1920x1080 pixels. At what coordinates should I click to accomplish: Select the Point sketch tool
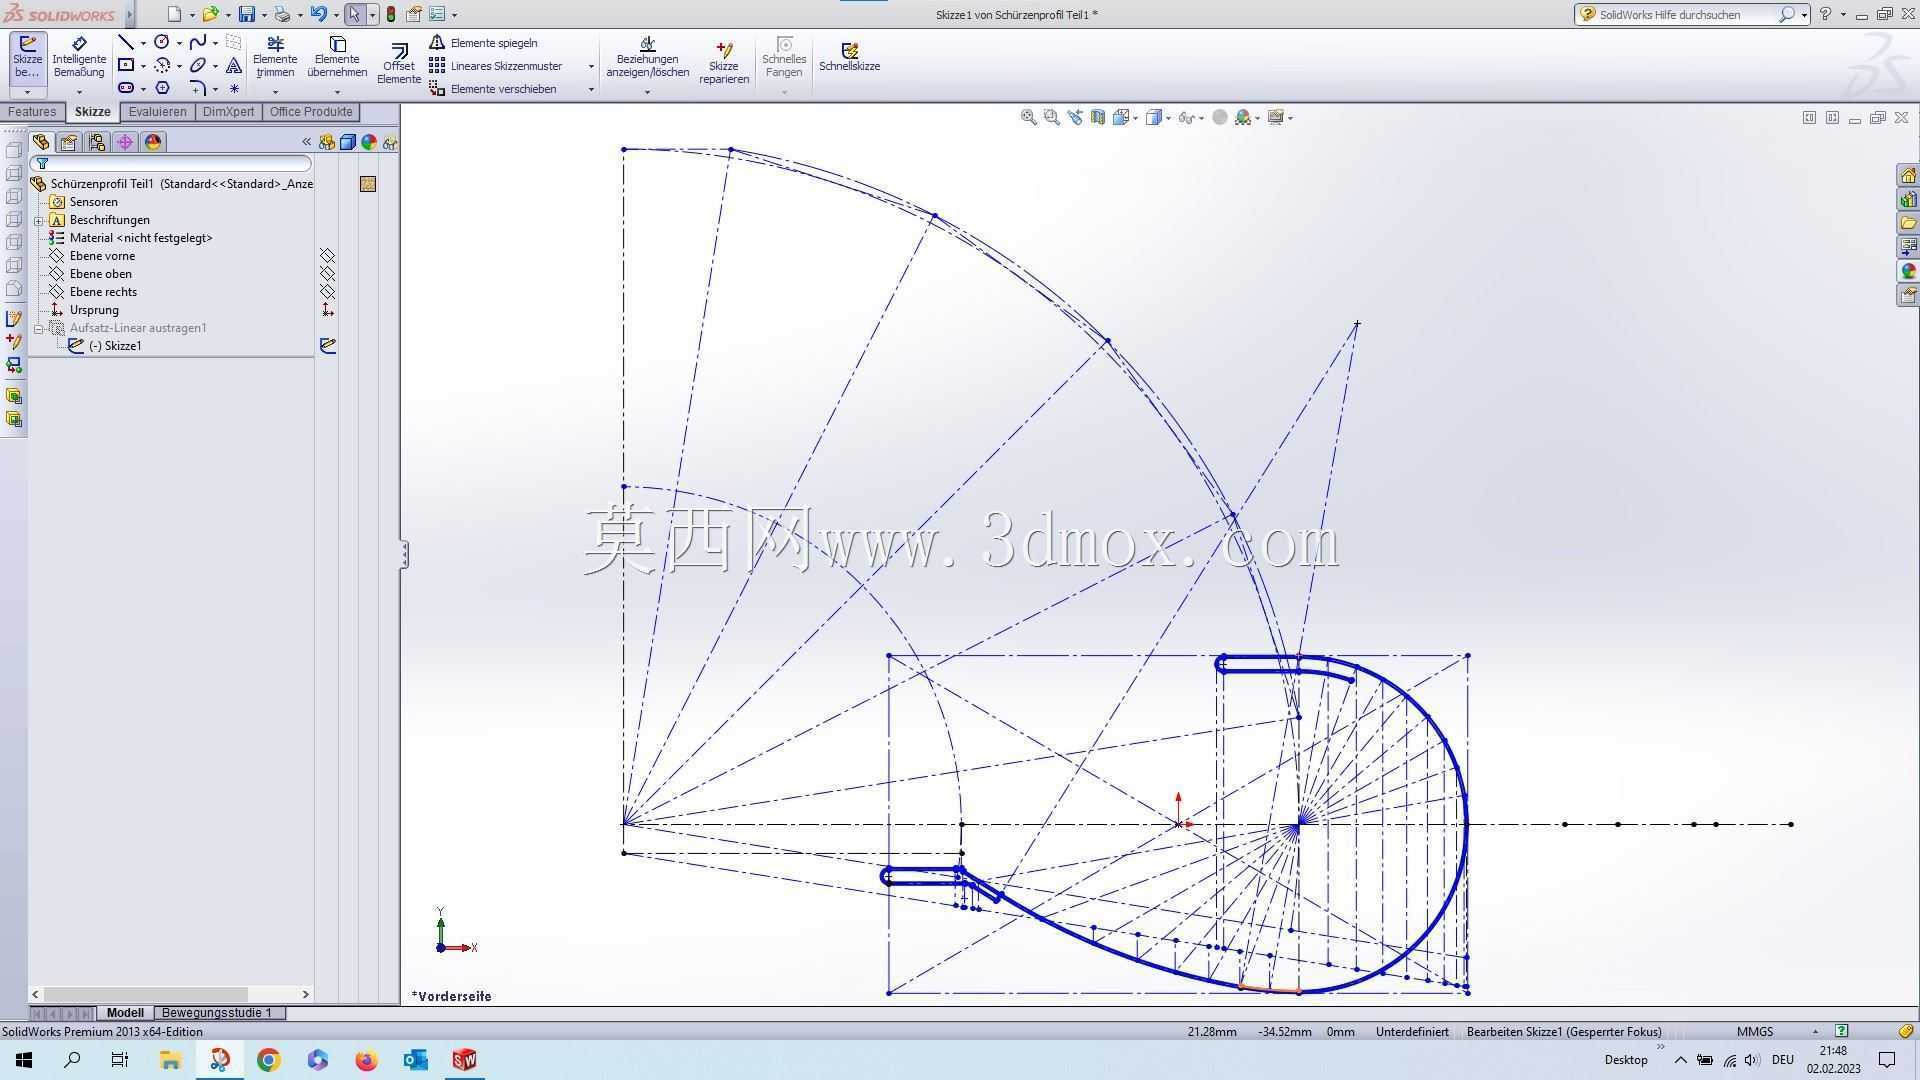click(233, 88)
